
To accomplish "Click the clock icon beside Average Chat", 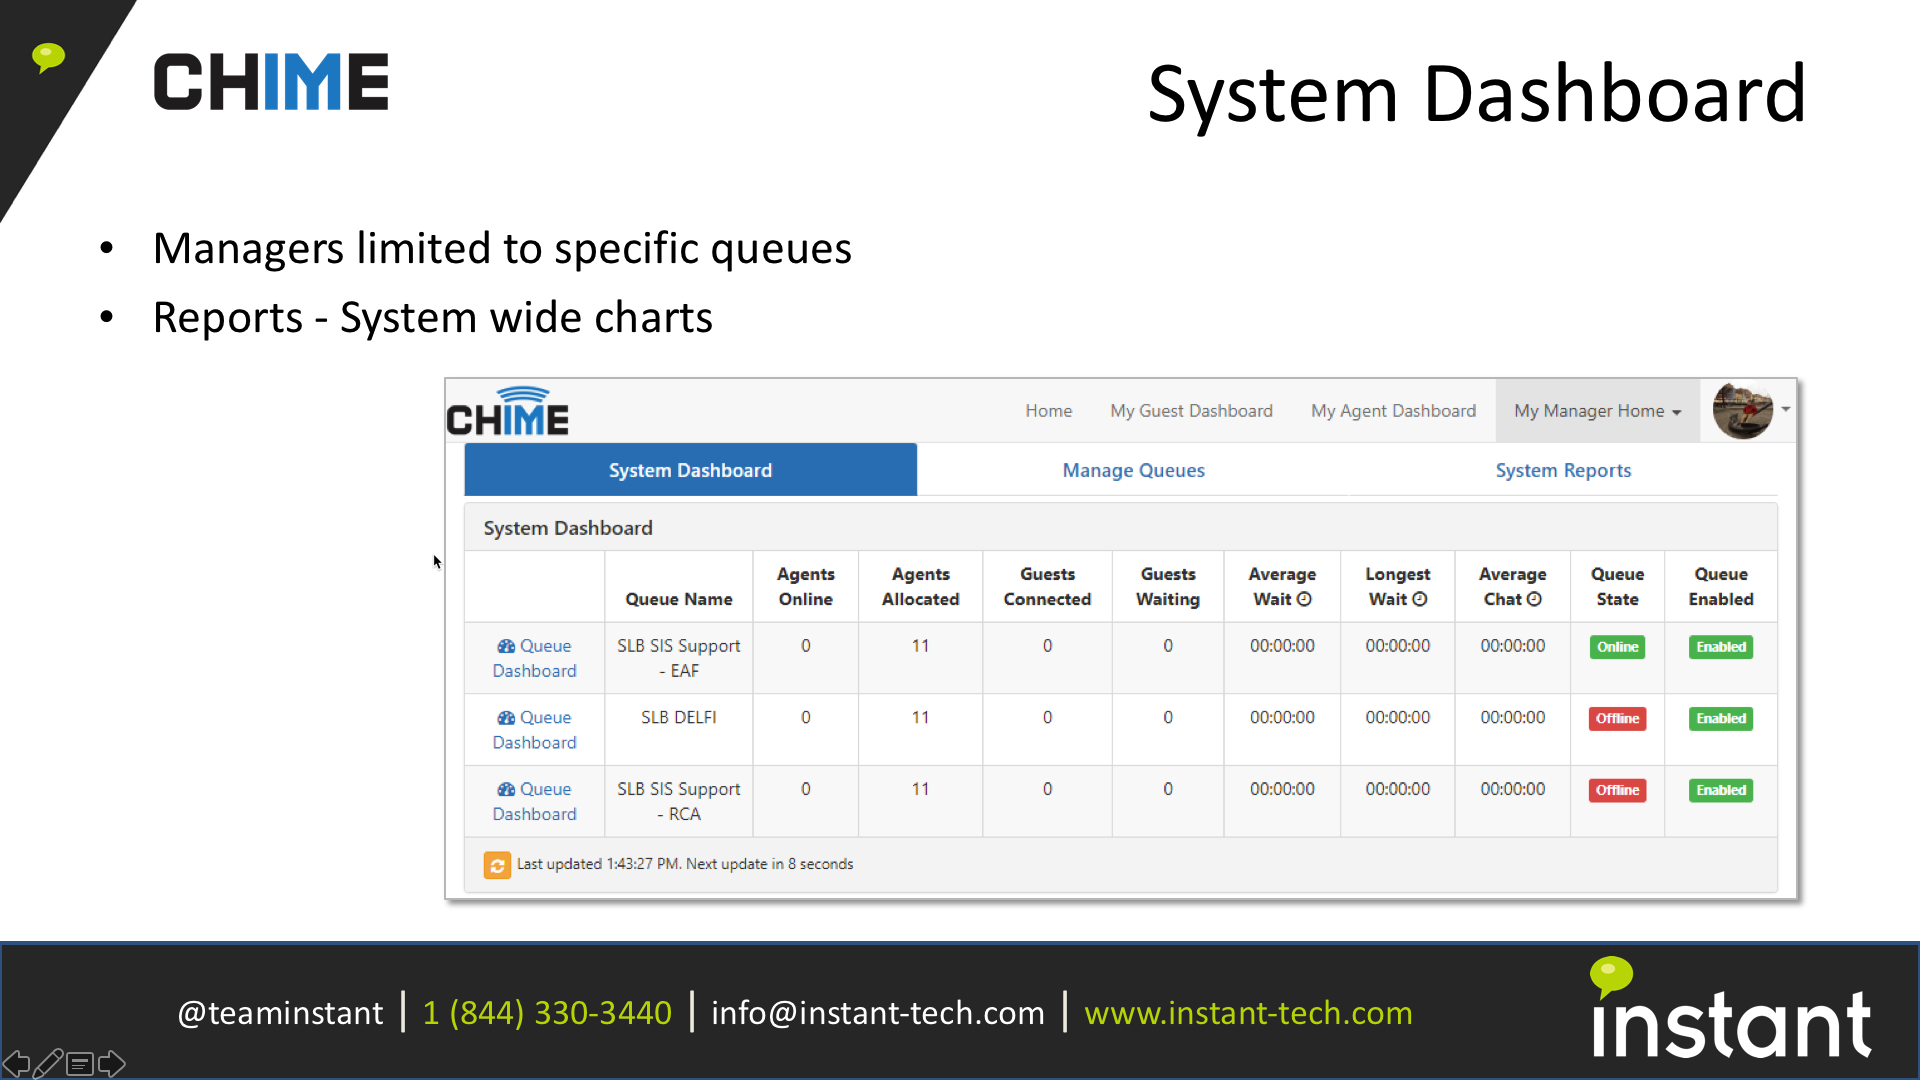I will (x=1534, y=599).
